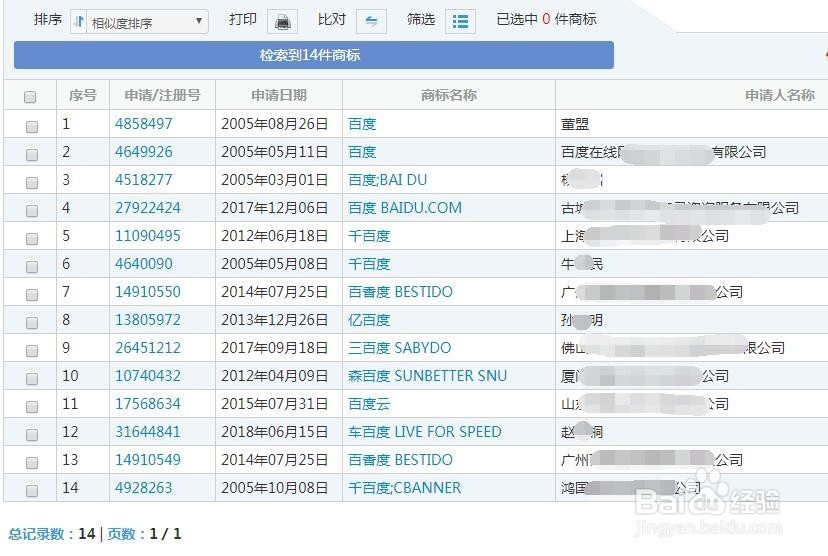
Task: Open trademark 车百度 LIVE FOR SPEED link
Action: click(x=425, y=431)
